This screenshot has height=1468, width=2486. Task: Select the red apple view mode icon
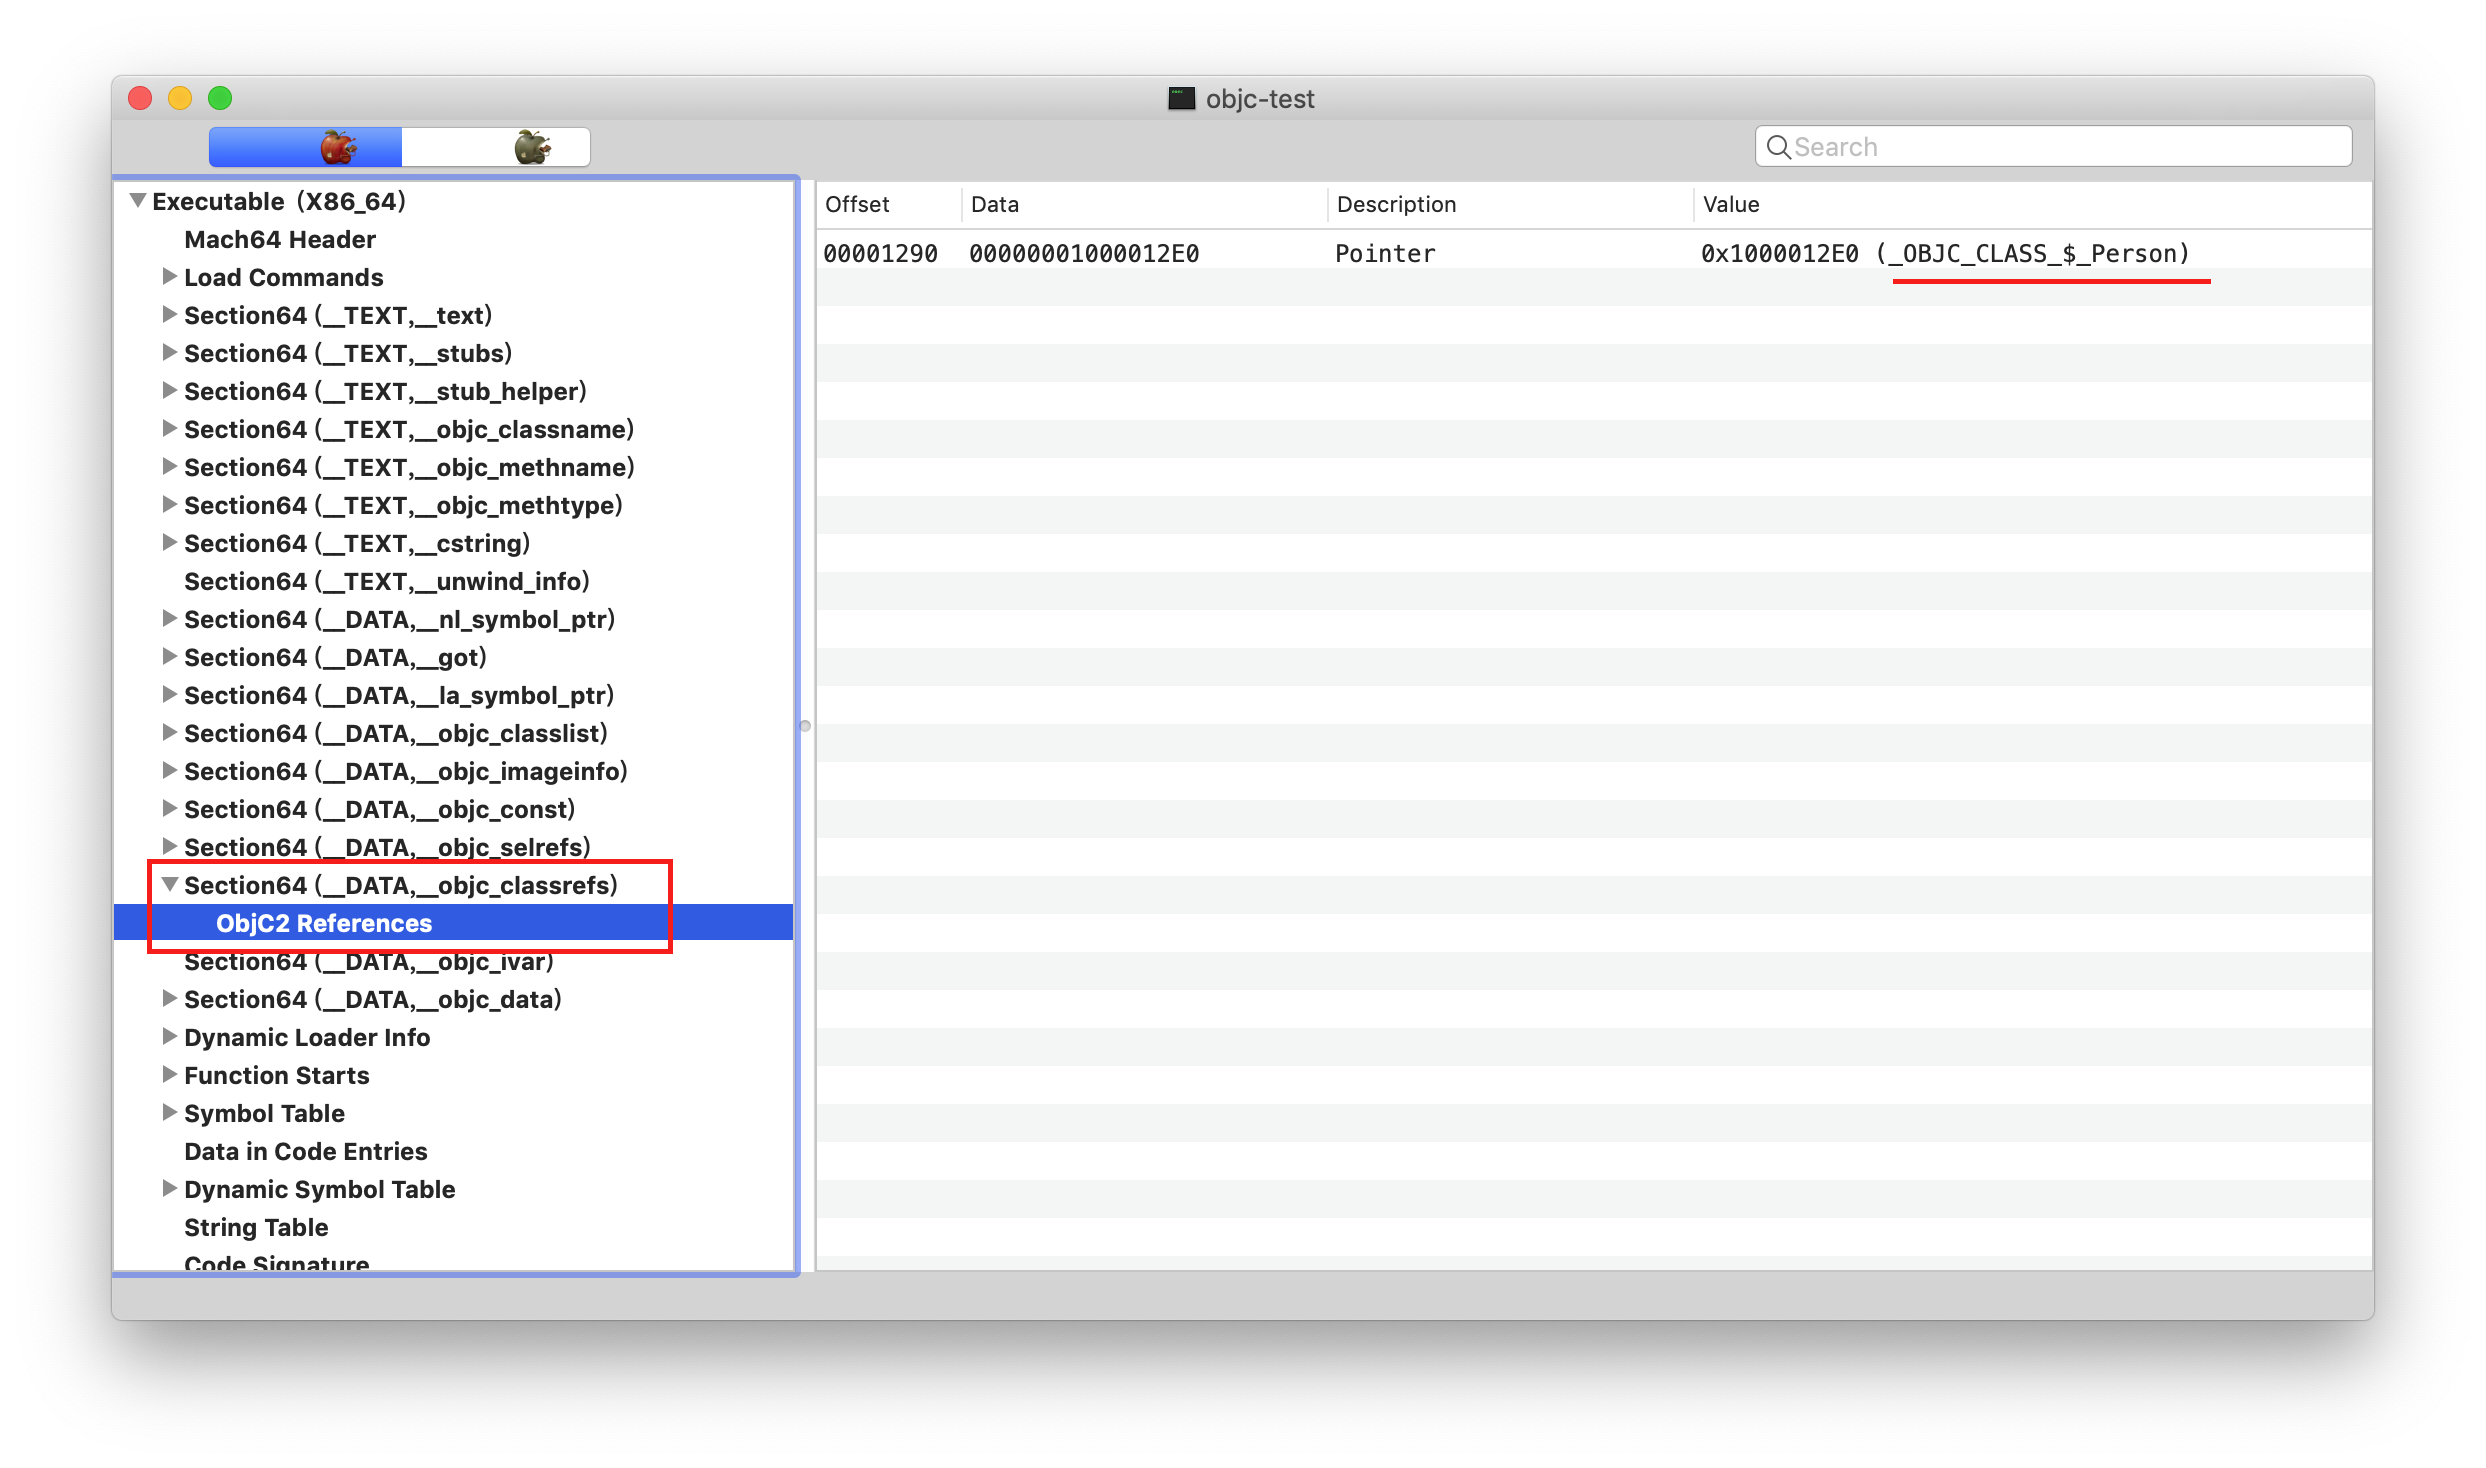(337, 147)
